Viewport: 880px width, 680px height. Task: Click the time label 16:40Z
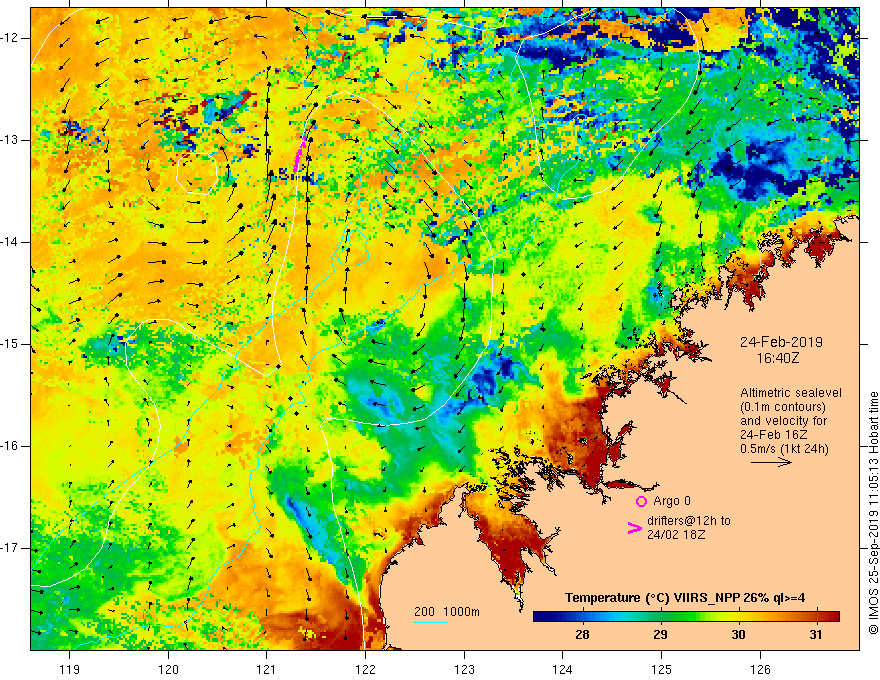click(777, 358)
